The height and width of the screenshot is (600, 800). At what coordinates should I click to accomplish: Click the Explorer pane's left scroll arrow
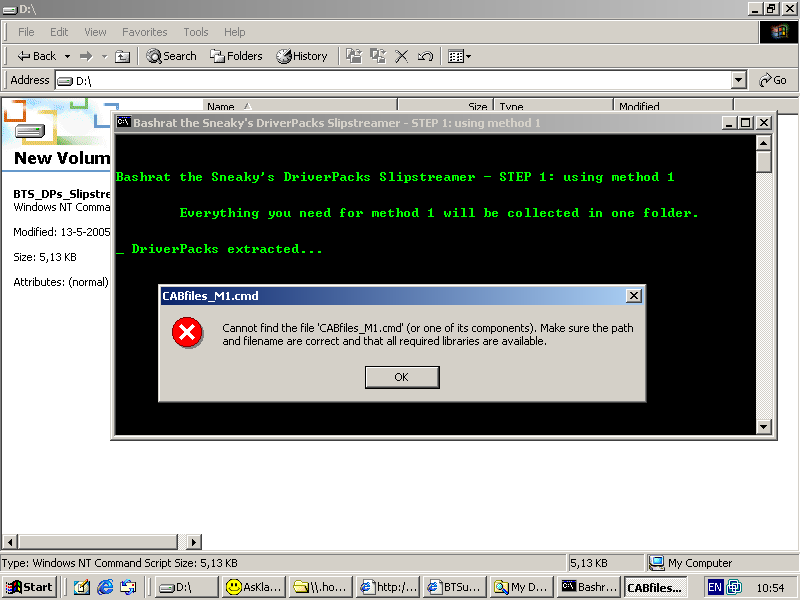tap(10, 541)
